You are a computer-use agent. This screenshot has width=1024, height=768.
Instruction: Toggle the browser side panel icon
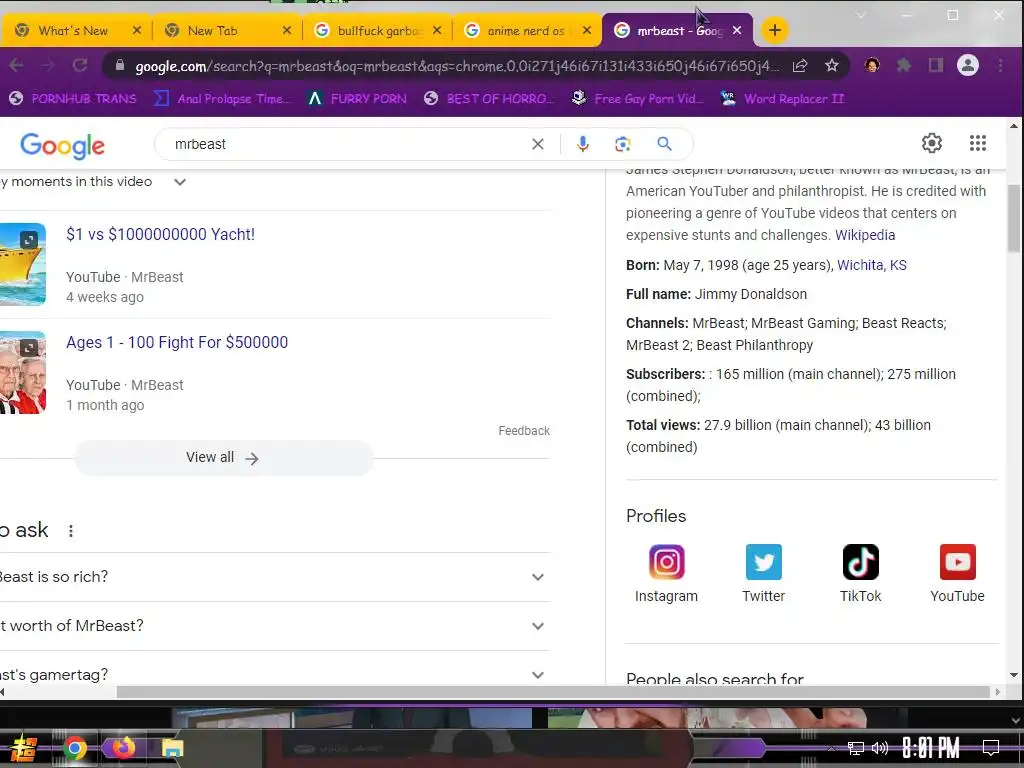click(x=936, y=65)
